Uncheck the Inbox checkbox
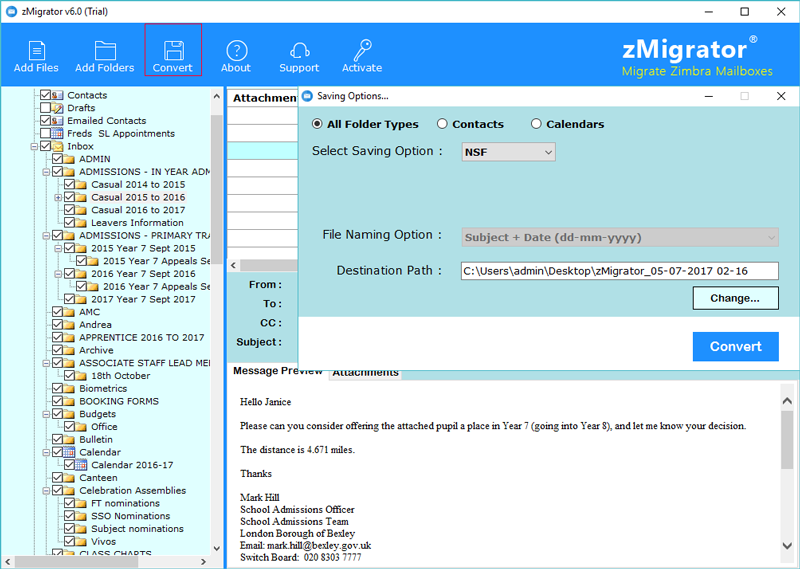This screenshot has width=800, height=569. tap(45, 146)
